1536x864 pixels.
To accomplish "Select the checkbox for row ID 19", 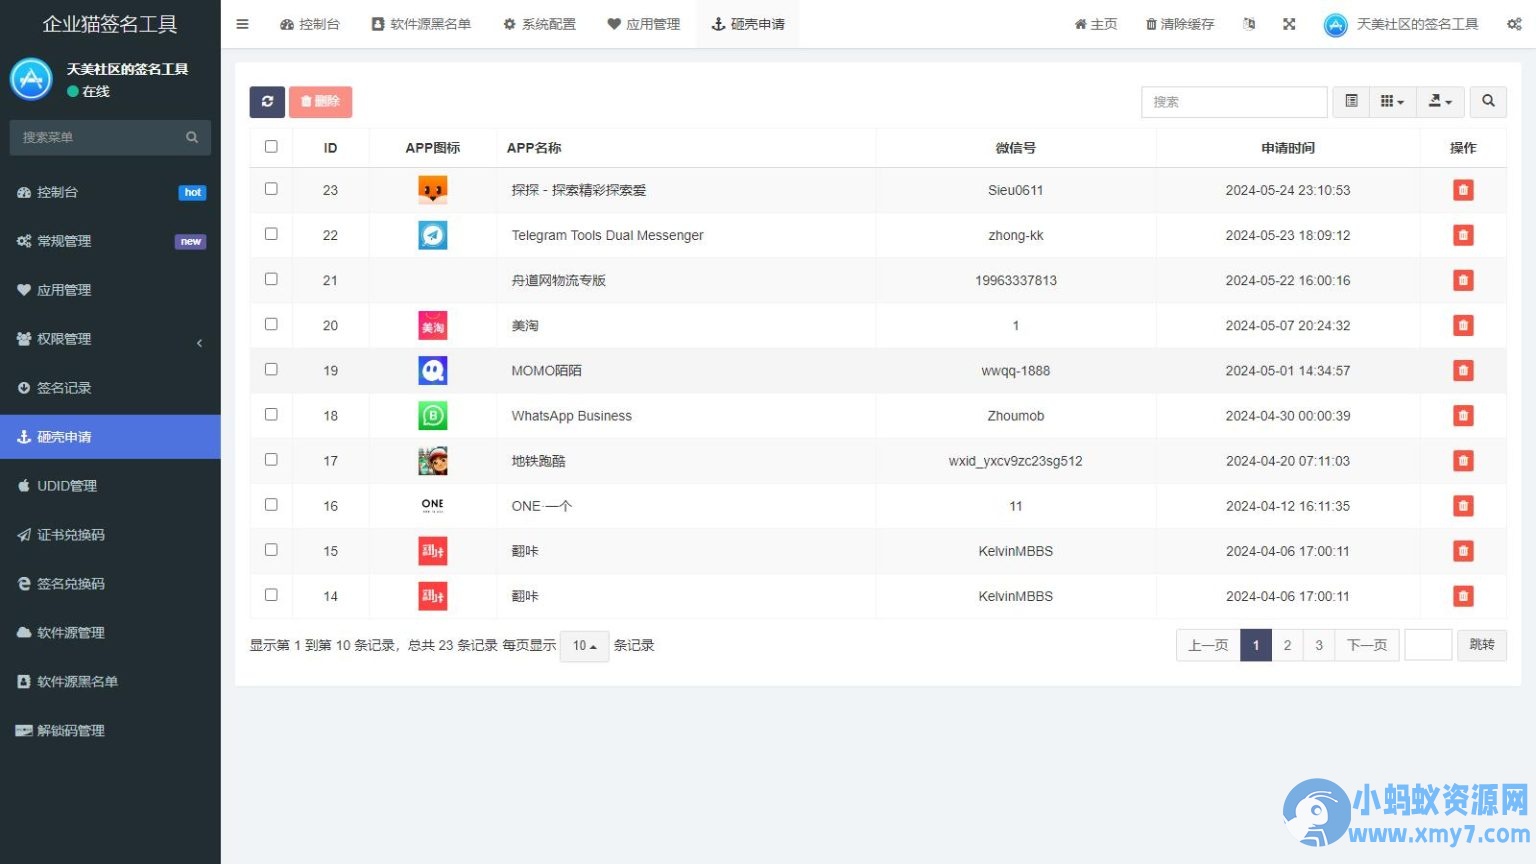I will [271, 368].
